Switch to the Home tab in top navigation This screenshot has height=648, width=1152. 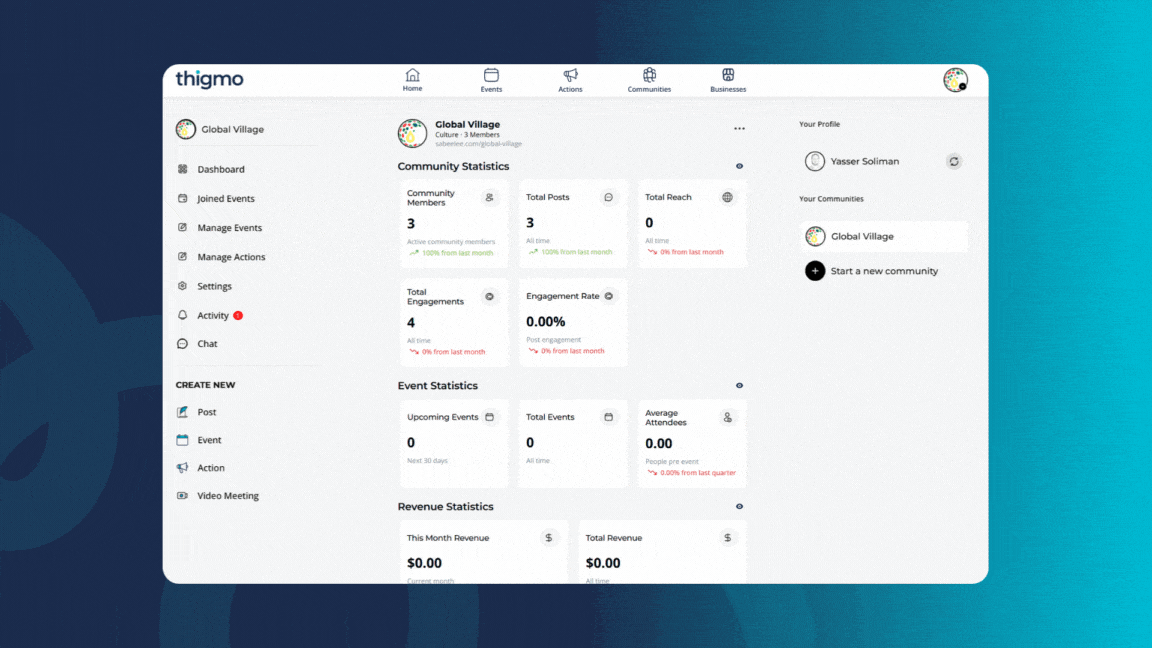[x=412, y=80]
